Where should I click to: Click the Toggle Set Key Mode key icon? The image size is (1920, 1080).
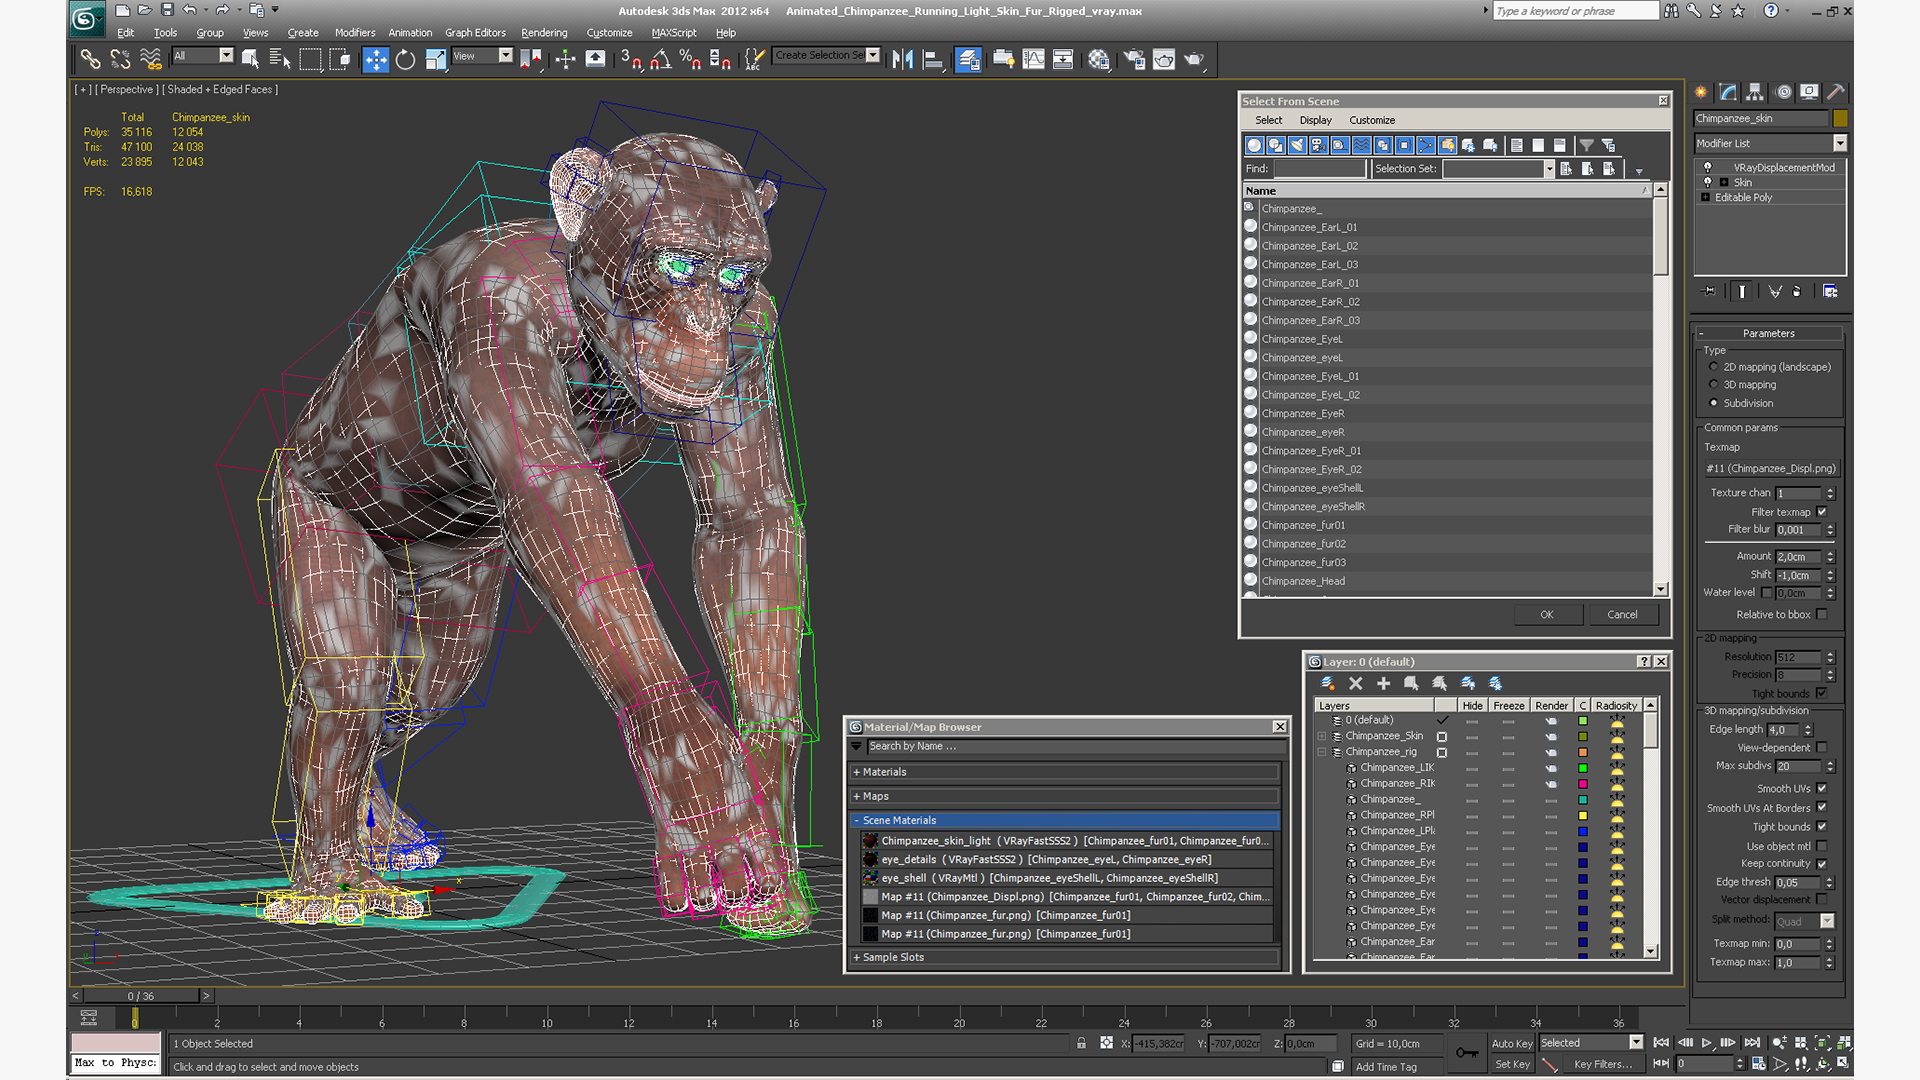[x=1467, y=1052]
